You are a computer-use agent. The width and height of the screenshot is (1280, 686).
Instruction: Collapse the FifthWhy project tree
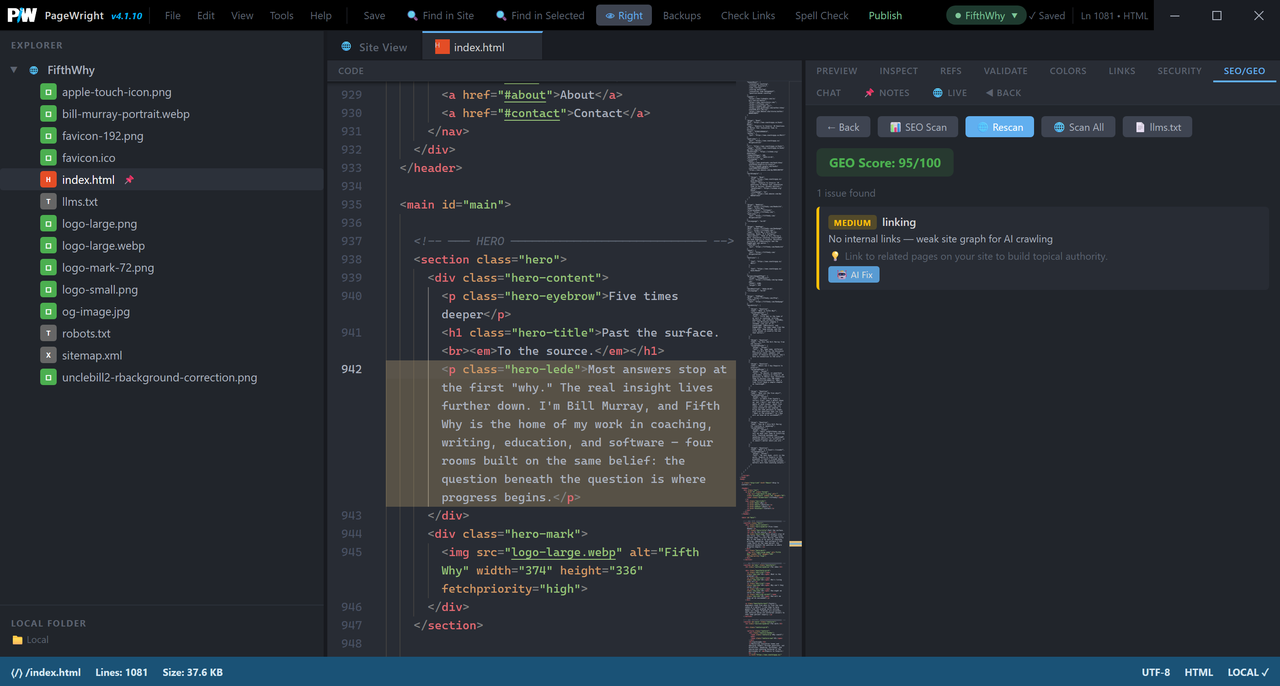[14, 71]
